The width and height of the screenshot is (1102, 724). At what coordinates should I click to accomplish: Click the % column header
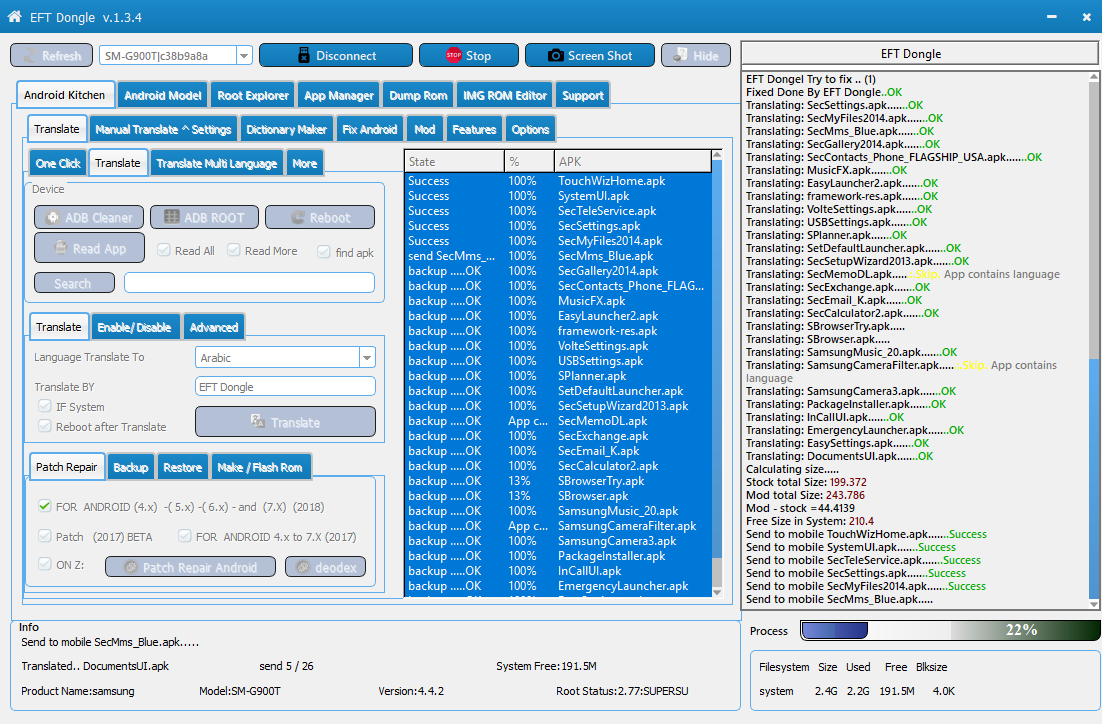pyautogui.click(x=529, y=162)
